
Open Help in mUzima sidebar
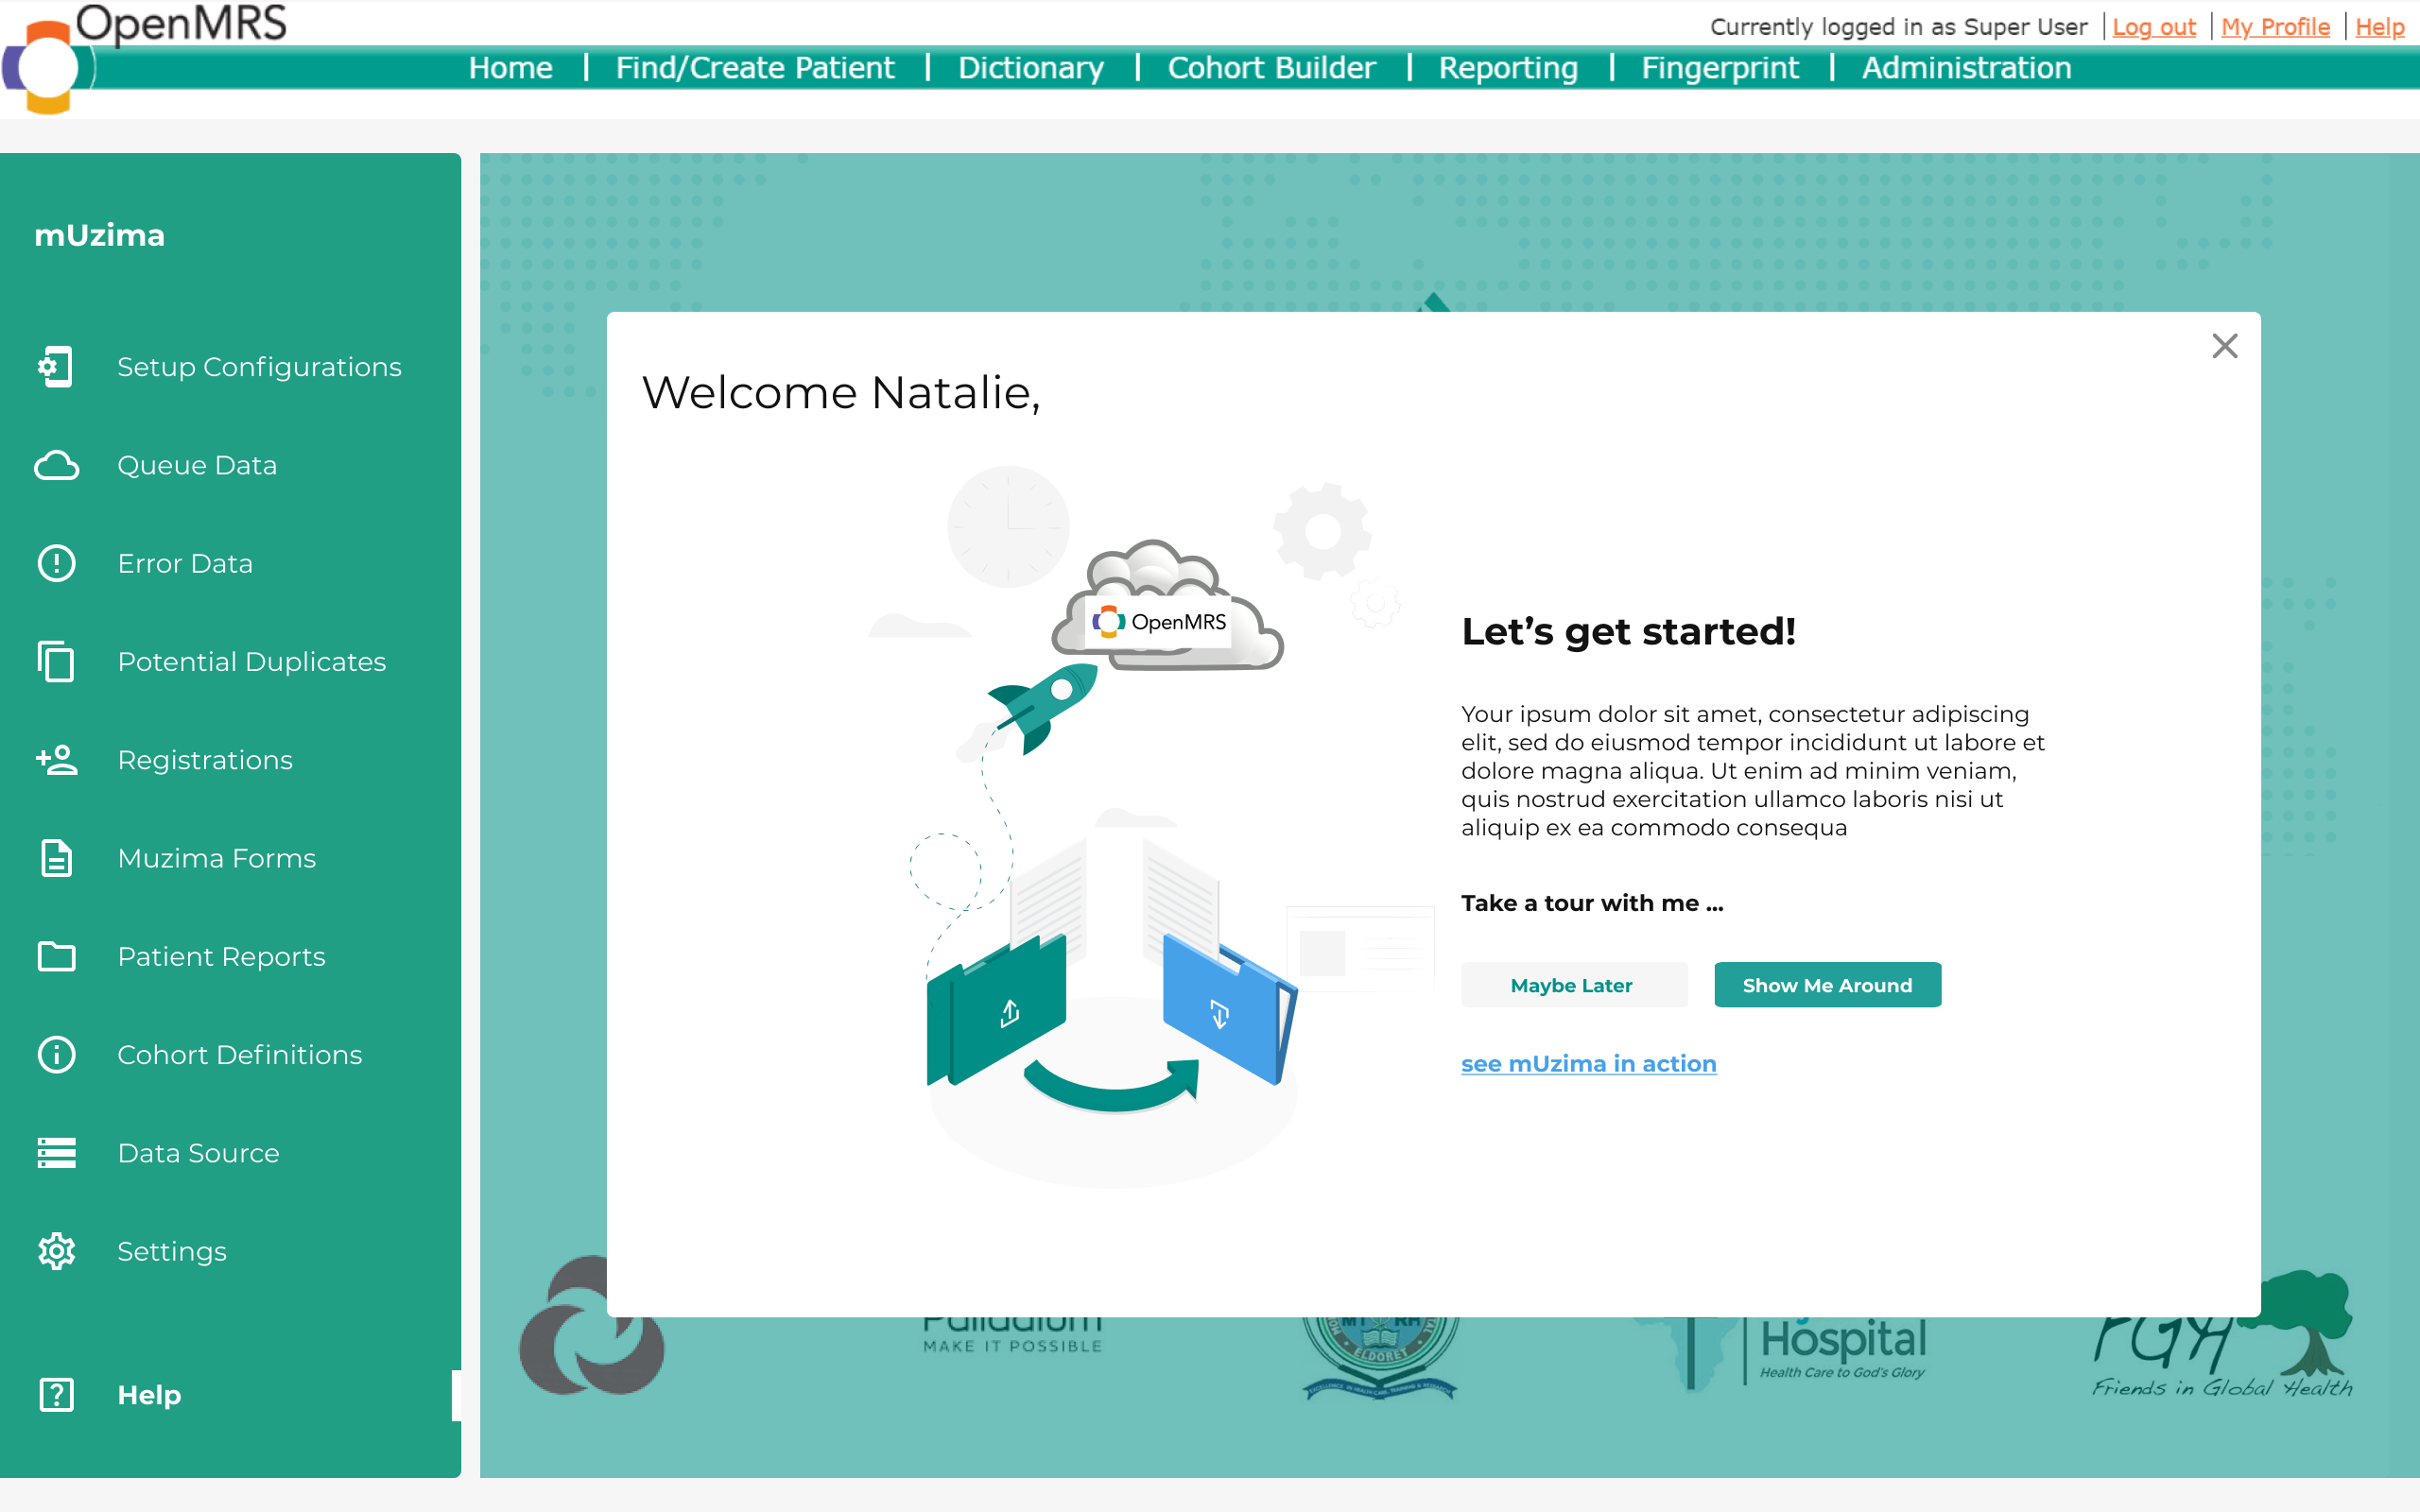click(x=230, y=1394)
